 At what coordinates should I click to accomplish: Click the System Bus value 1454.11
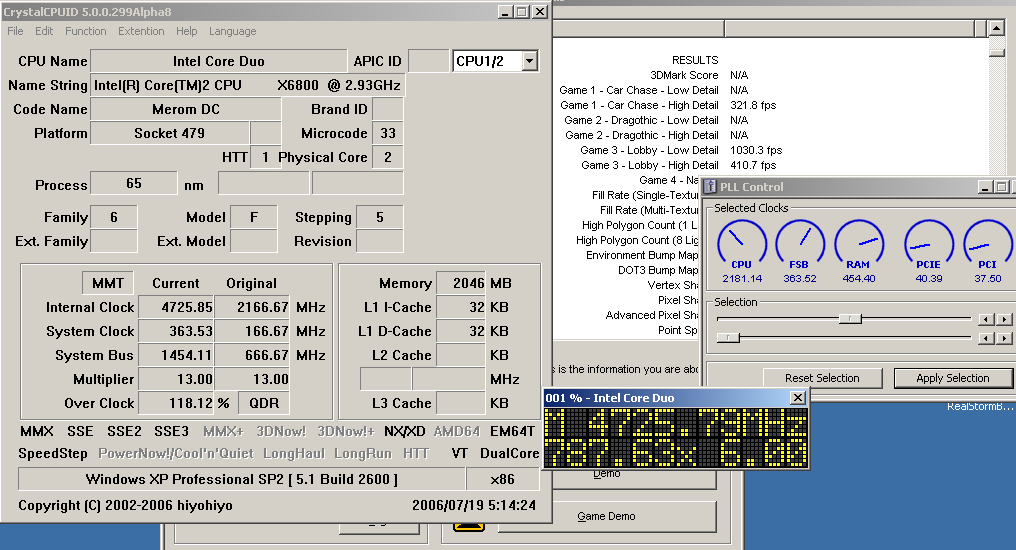(176, 355)
